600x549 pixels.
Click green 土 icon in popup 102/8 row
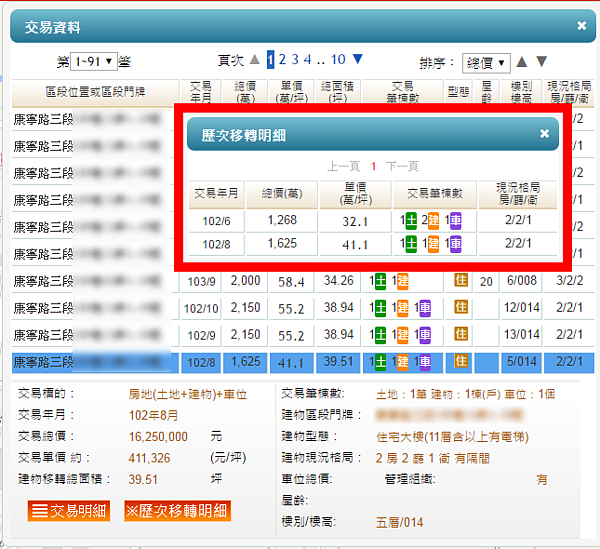tap(411, 244)
